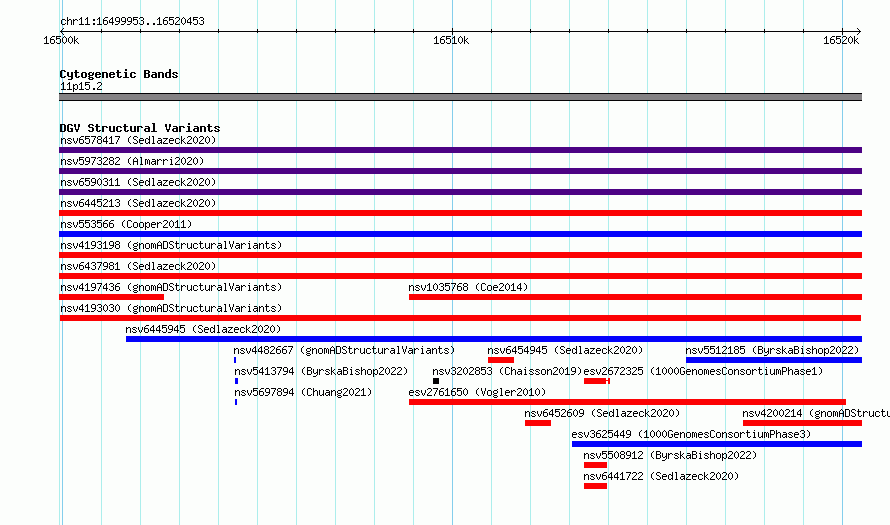Select the nsv5508912 short red bar

[x=595, y=465]
